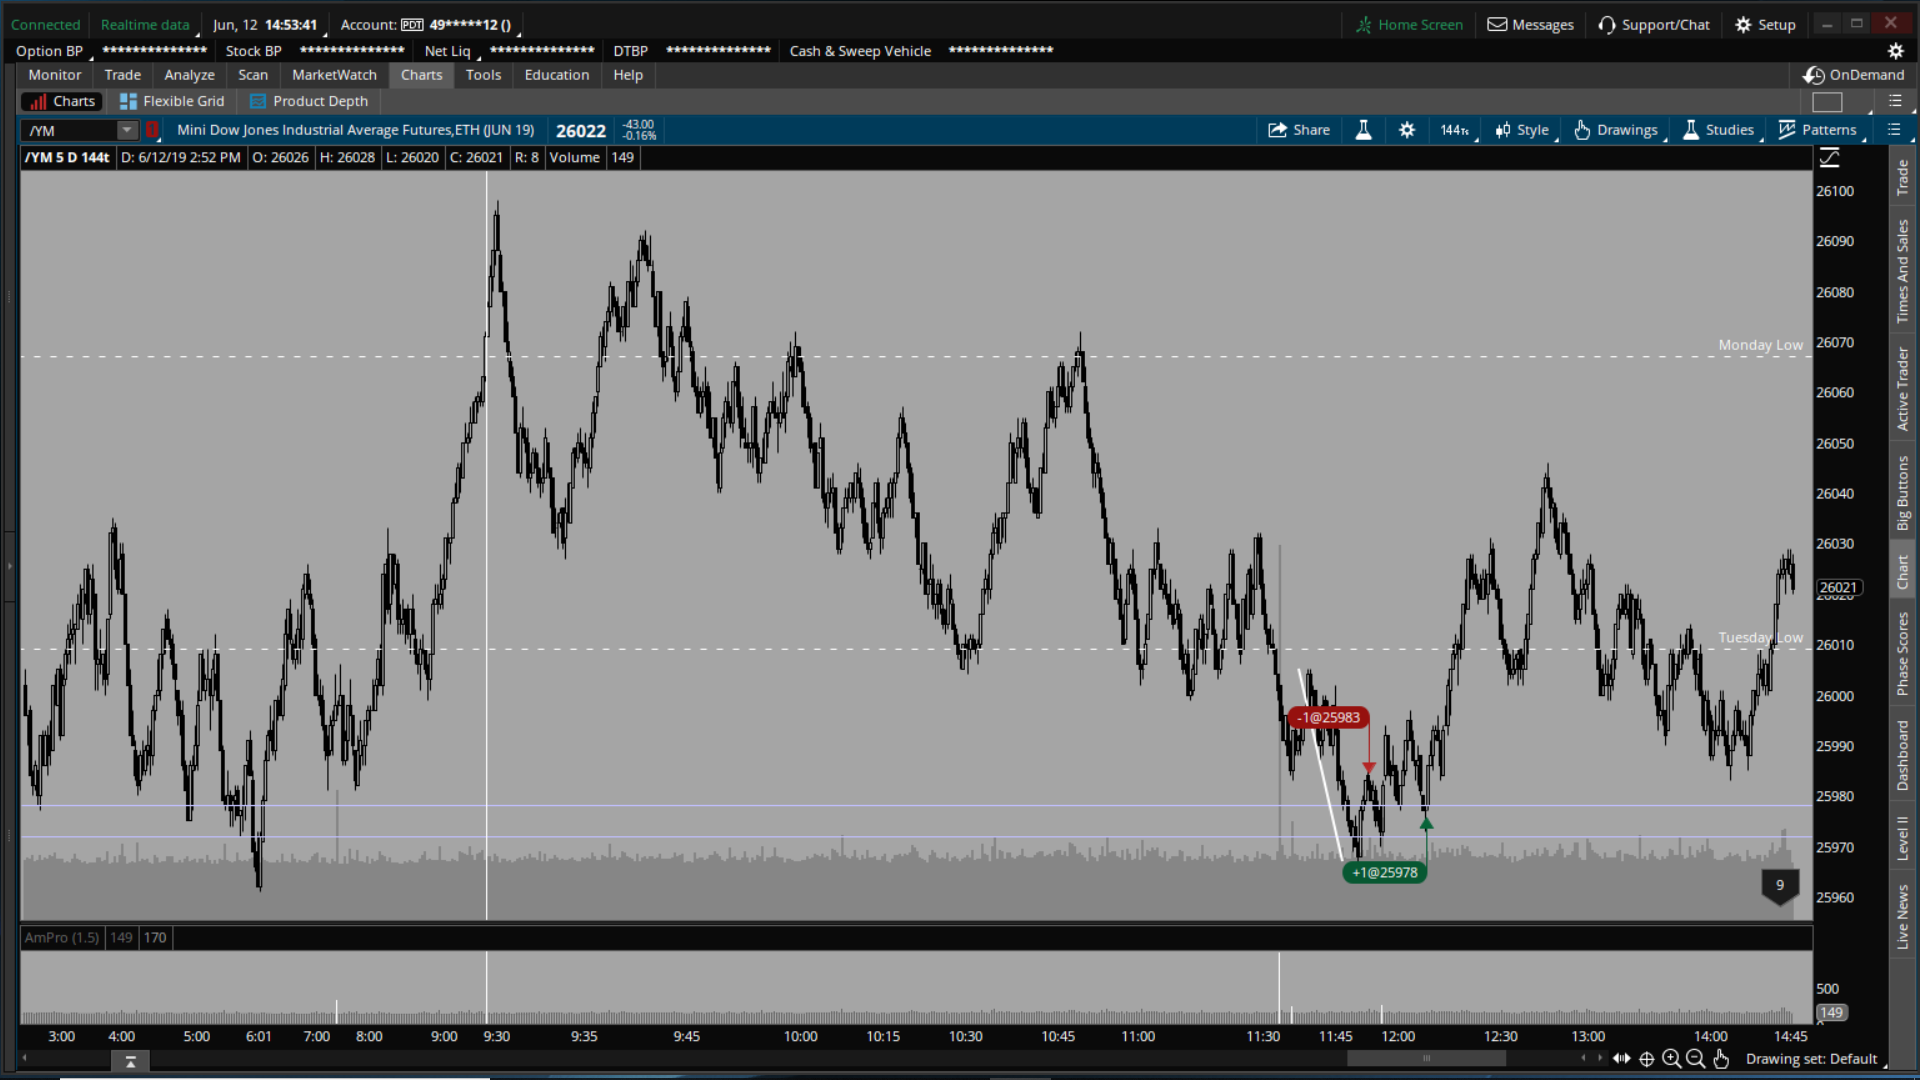The image size is (1920, 1080).
Task: Open the Studies menu
Action: (x=1719, y=130)
